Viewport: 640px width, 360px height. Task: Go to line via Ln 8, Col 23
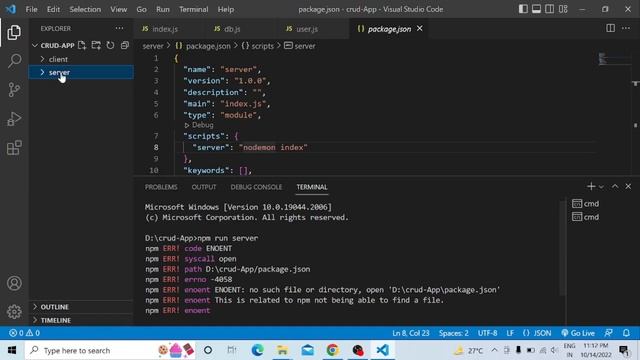[x=411, y=333]
